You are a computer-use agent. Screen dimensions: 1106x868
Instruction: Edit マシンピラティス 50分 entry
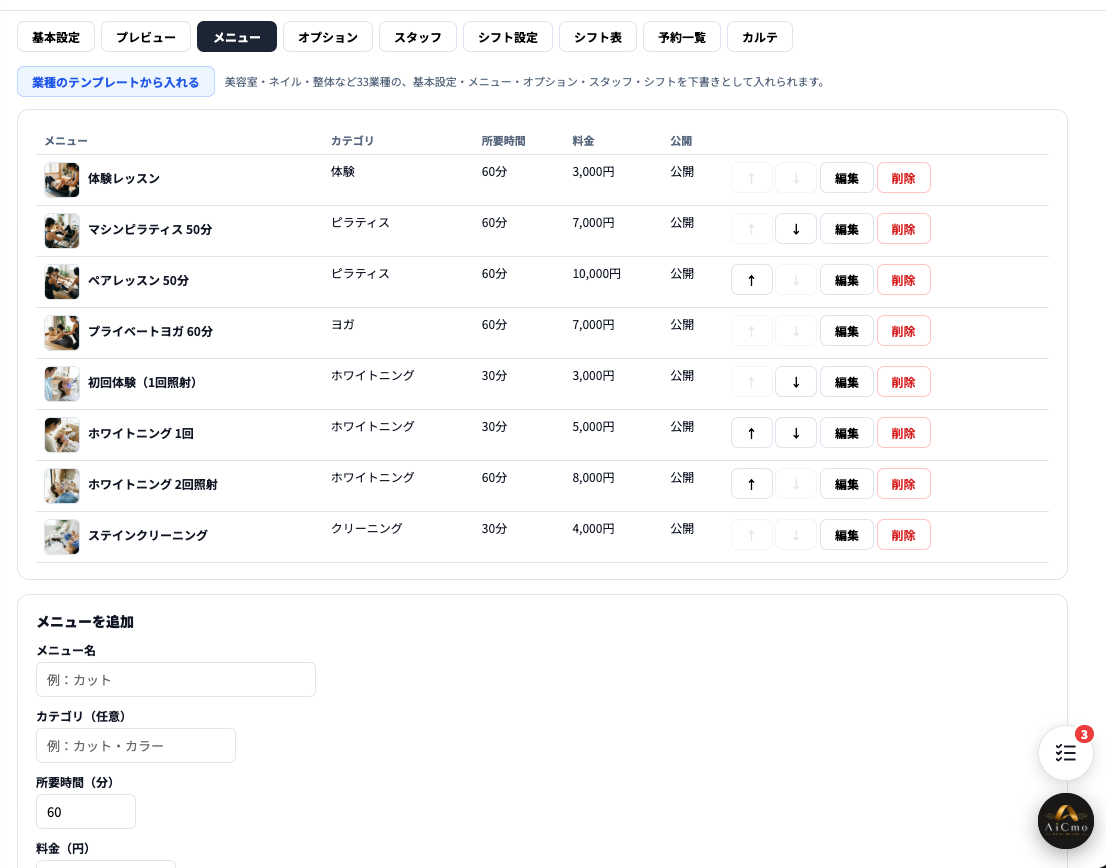click(x=846, y=229)
